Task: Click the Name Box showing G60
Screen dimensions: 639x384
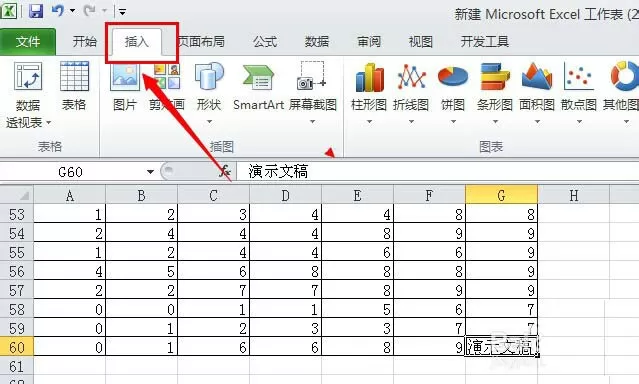Action: tap(70, 172)
